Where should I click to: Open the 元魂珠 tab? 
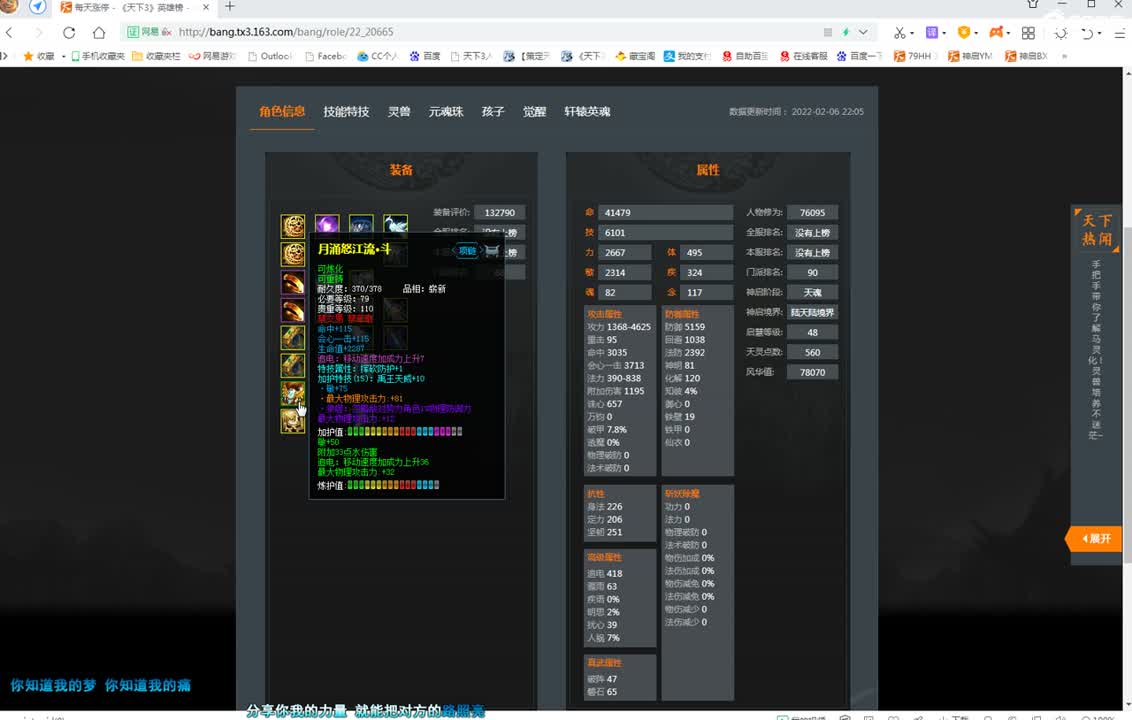[446, 112]
